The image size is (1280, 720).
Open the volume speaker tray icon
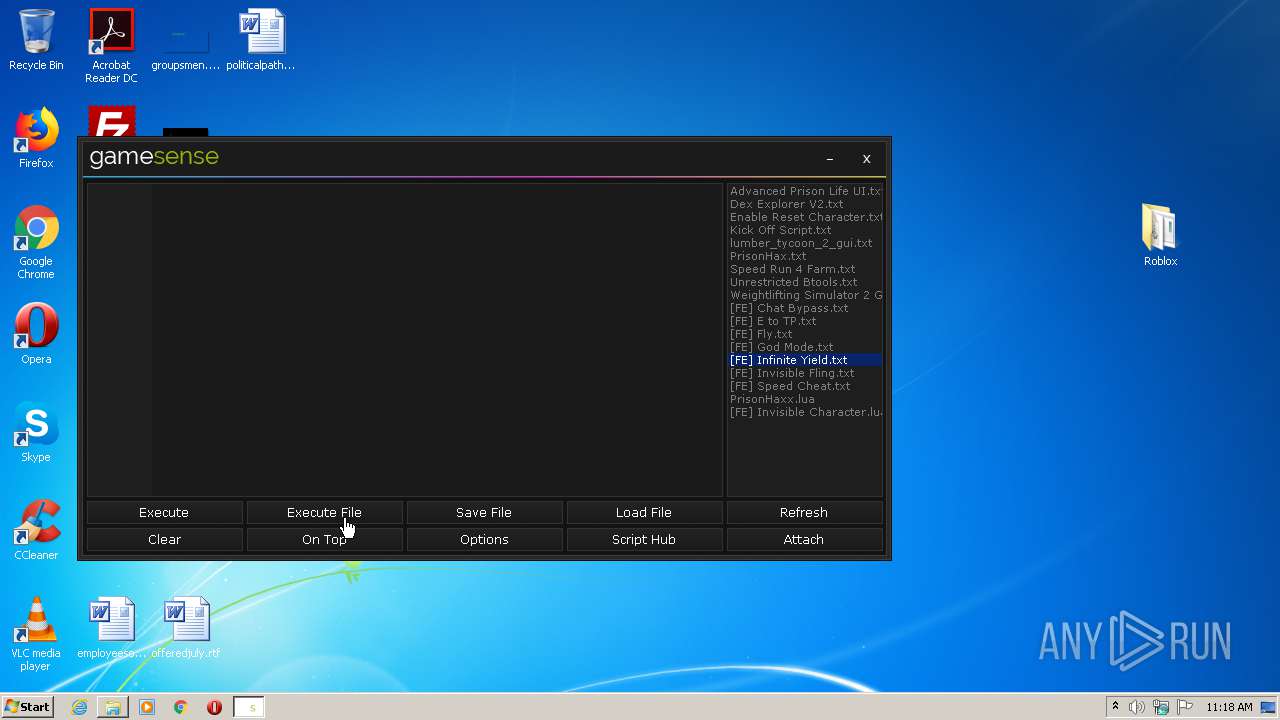click(x=1137, y=707)
